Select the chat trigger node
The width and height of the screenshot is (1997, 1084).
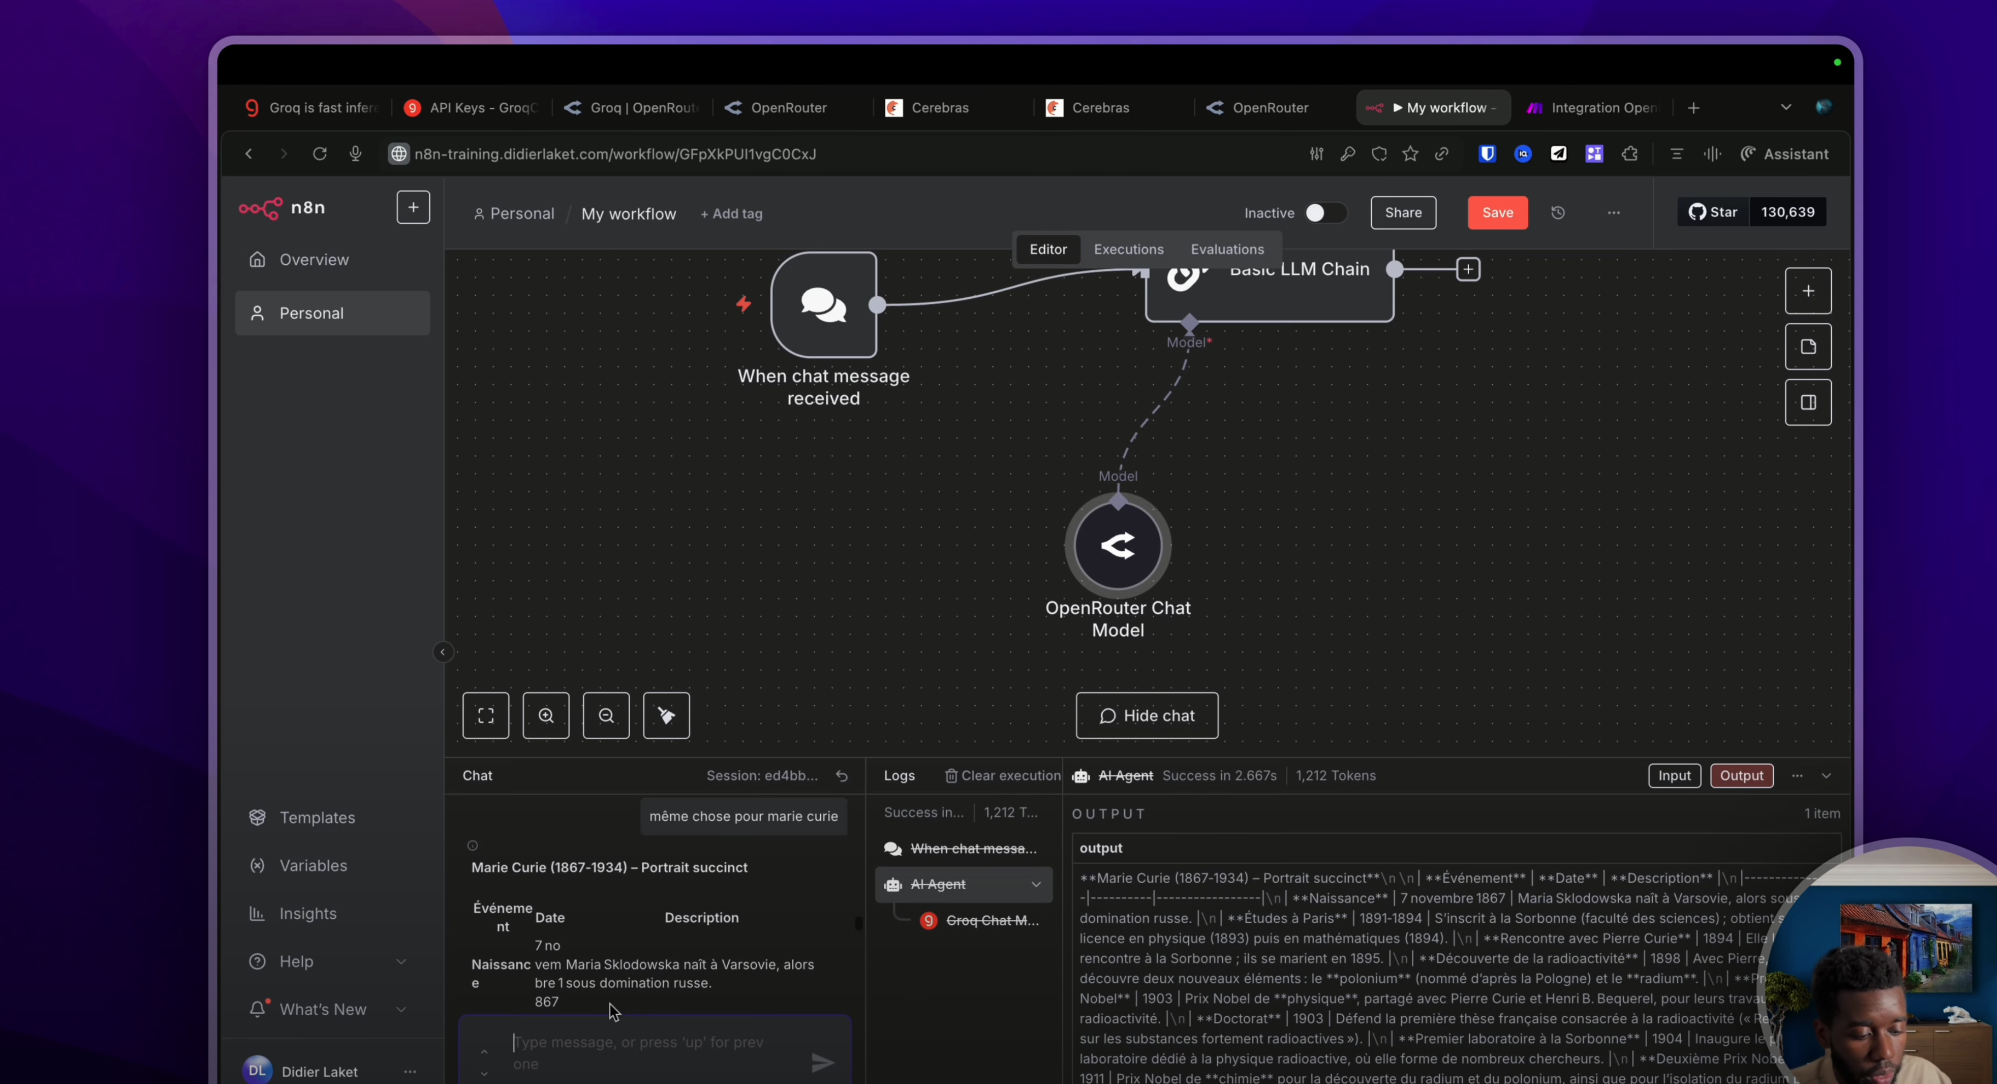(x=824, y=305)
